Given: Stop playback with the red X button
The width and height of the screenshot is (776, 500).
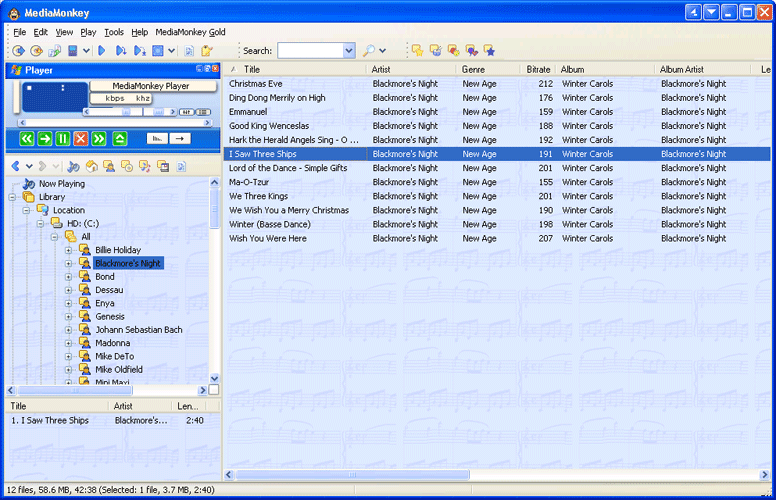Looking at the screenshot, I should [x=81, y=139].
